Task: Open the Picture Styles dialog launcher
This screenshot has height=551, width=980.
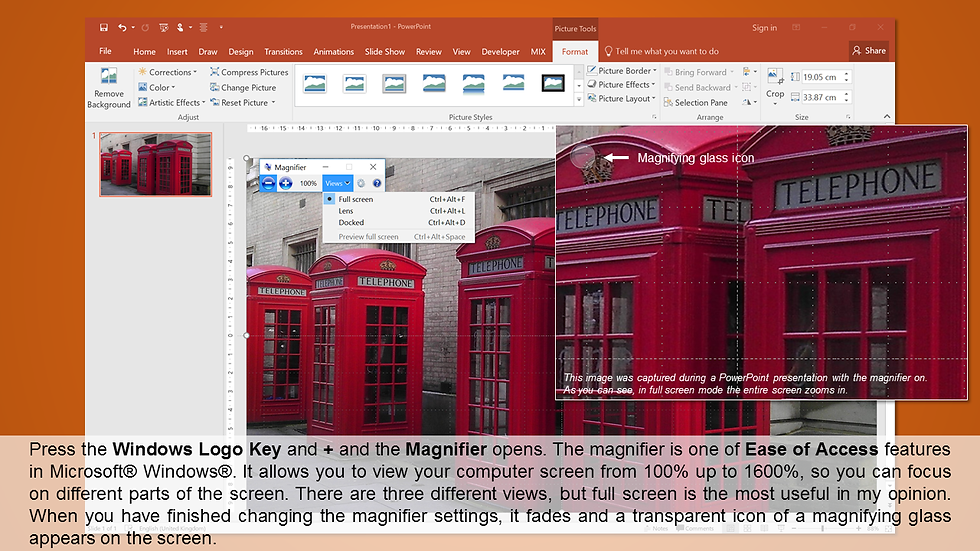Action: click(654, 117)
